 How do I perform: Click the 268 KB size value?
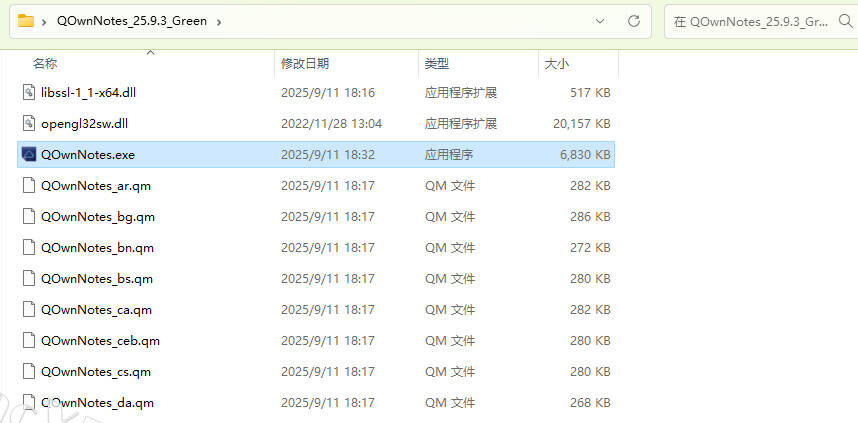point(590,403)
